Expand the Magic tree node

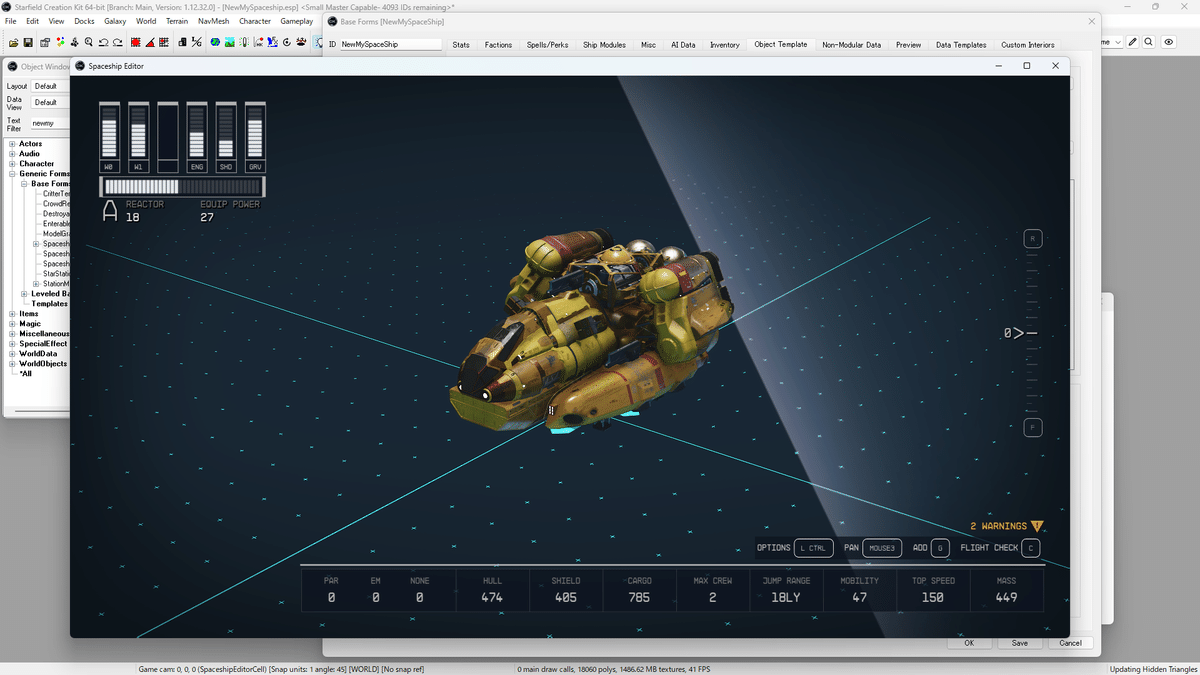tap(12, 324)
